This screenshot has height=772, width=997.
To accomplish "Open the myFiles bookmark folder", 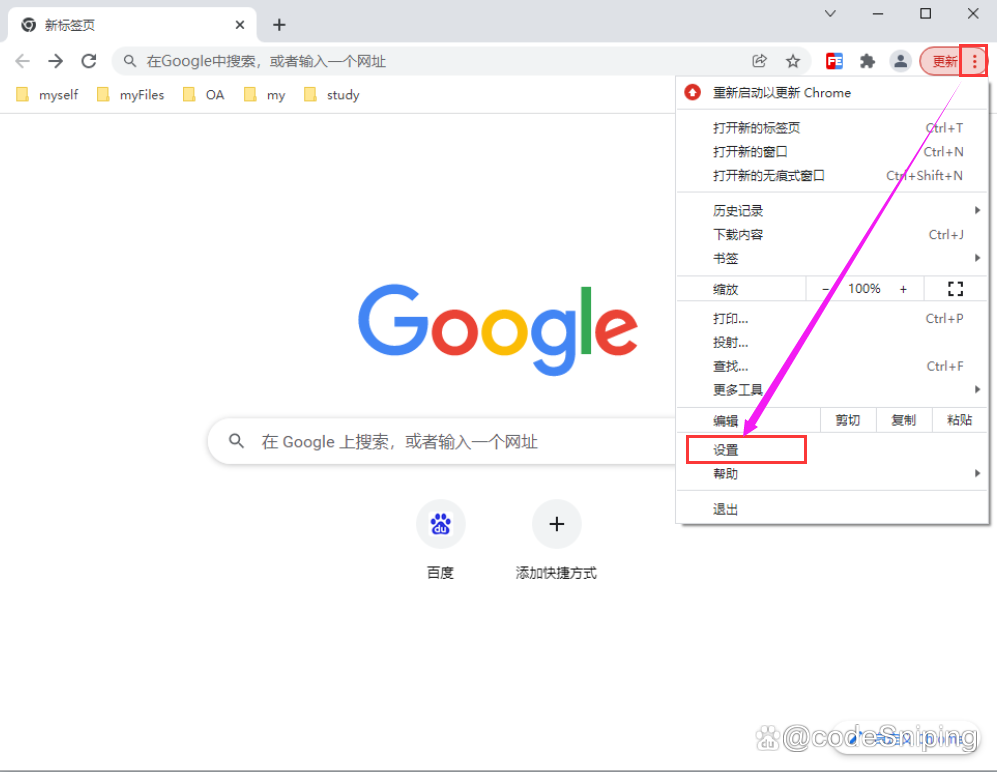I will coord(131,95).
